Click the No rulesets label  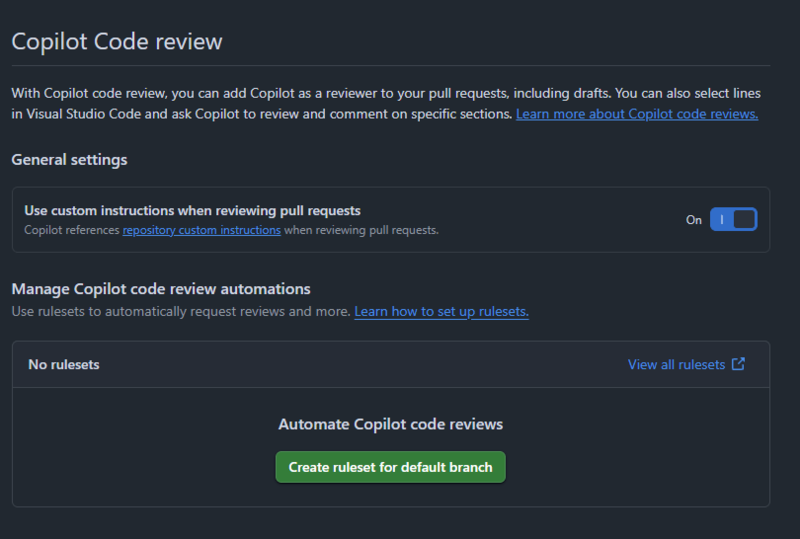pos(64,364)
